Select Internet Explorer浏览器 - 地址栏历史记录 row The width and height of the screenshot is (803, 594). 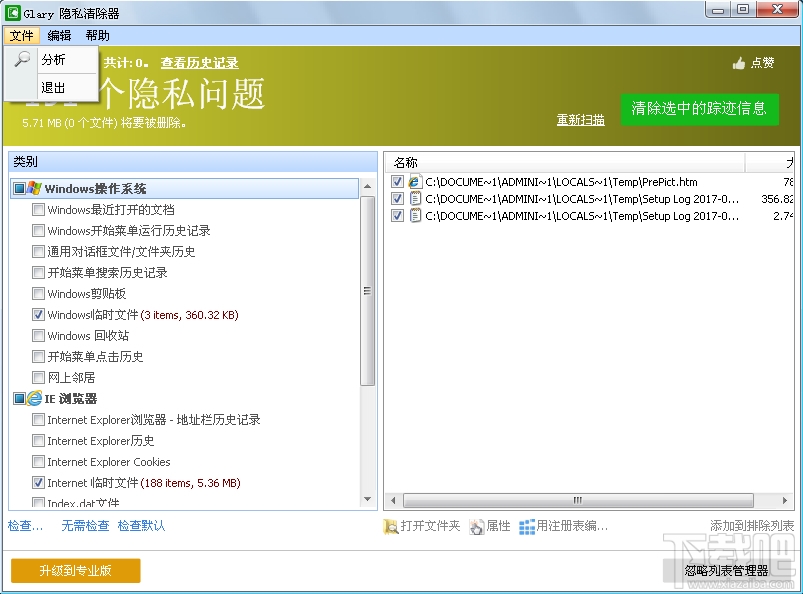[x=154, y=419]
